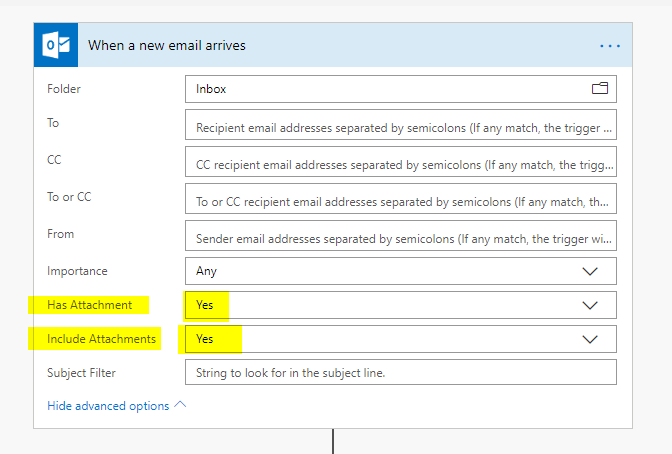672x454 pixels.
Task: Click the Importance dropdown chevron arrow
Action: [590, 271]
